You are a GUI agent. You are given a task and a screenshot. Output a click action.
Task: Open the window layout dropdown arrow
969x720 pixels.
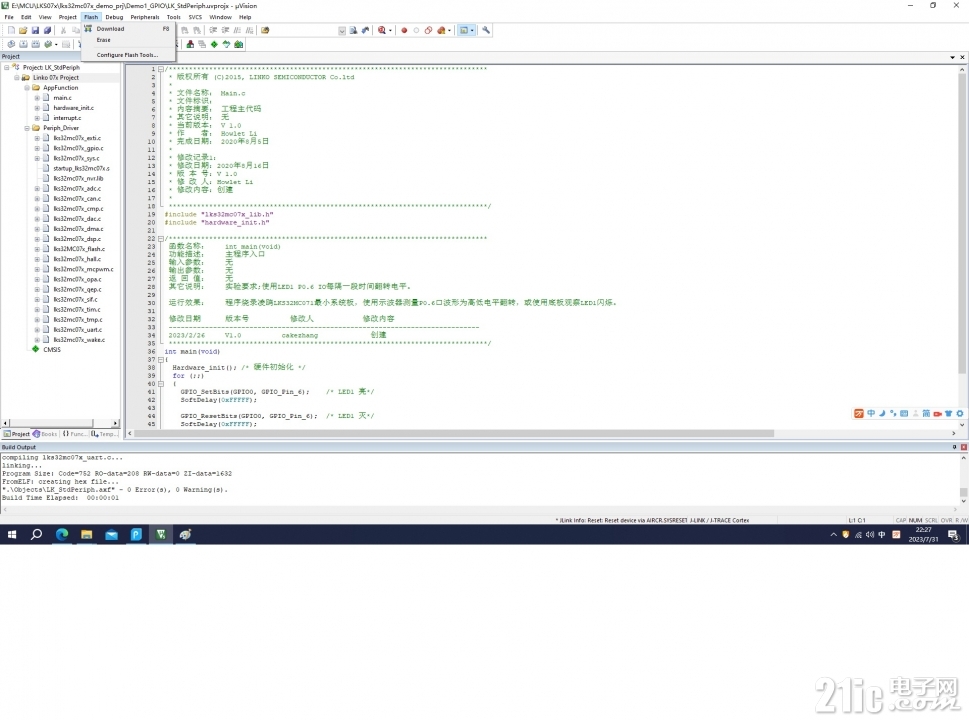(x=472, y=30)
